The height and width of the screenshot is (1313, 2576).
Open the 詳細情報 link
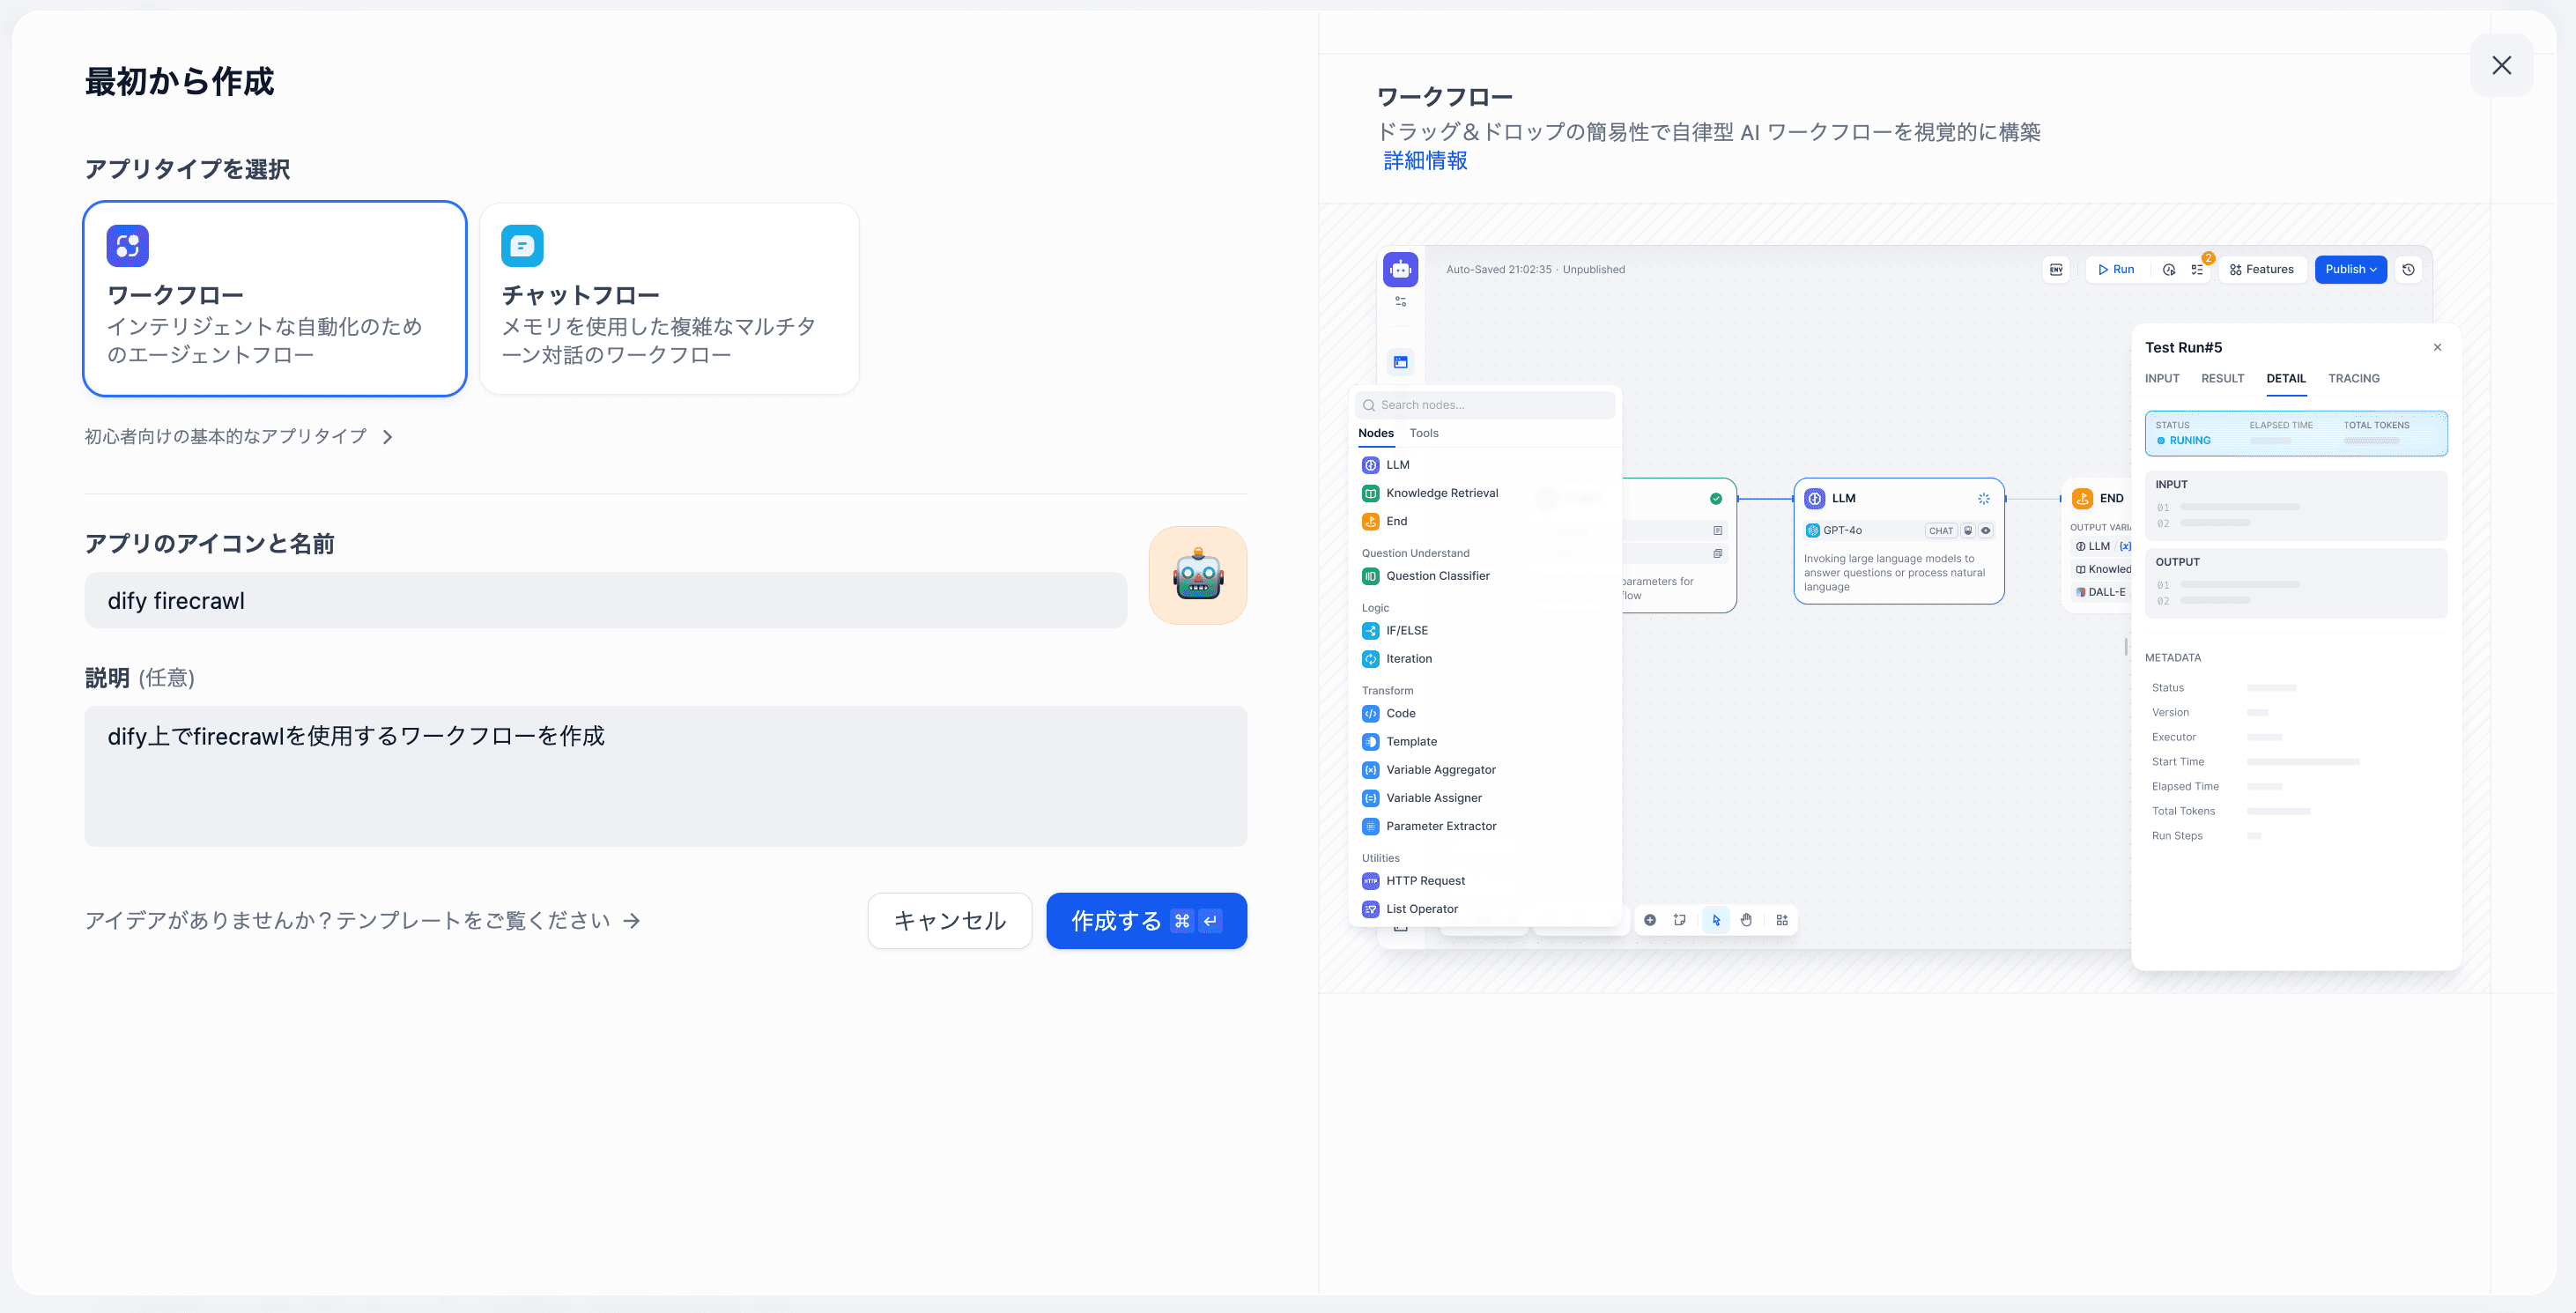1425,161
